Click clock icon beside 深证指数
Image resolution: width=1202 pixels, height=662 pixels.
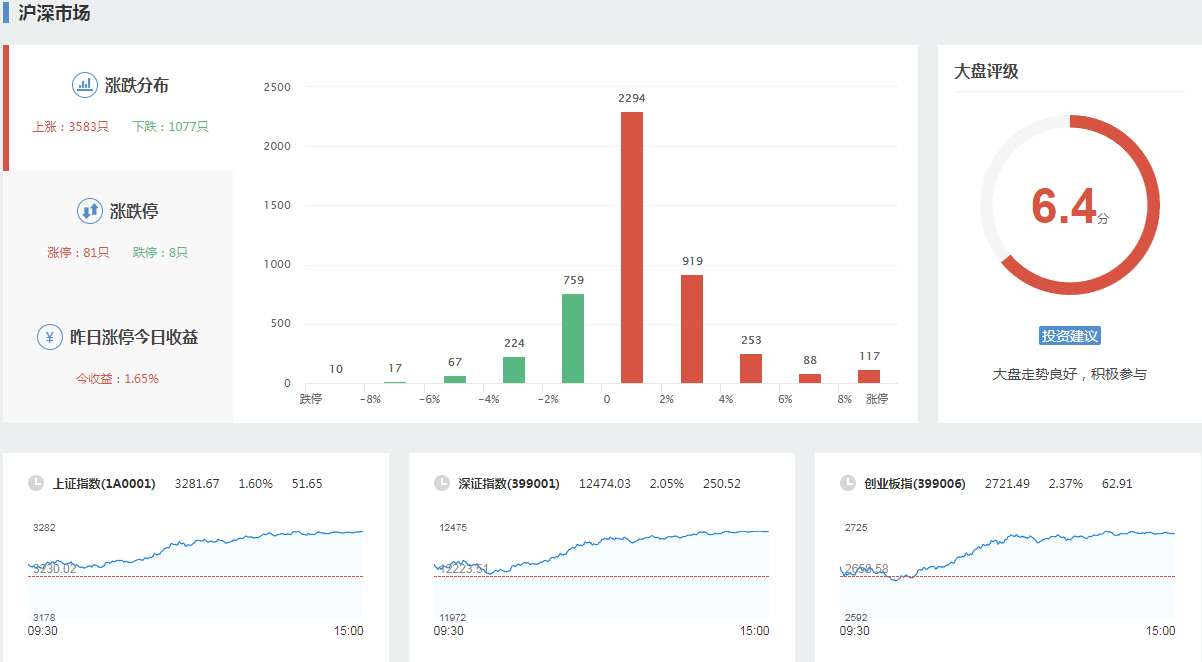tap(442, 483)
